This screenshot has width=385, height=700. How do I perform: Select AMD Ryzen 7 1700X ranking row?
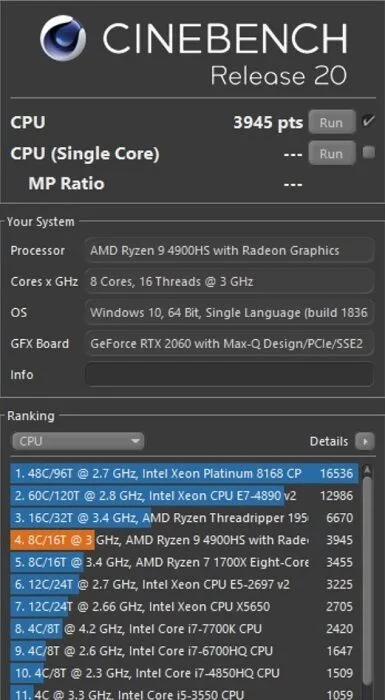click(x=184, y=562)
